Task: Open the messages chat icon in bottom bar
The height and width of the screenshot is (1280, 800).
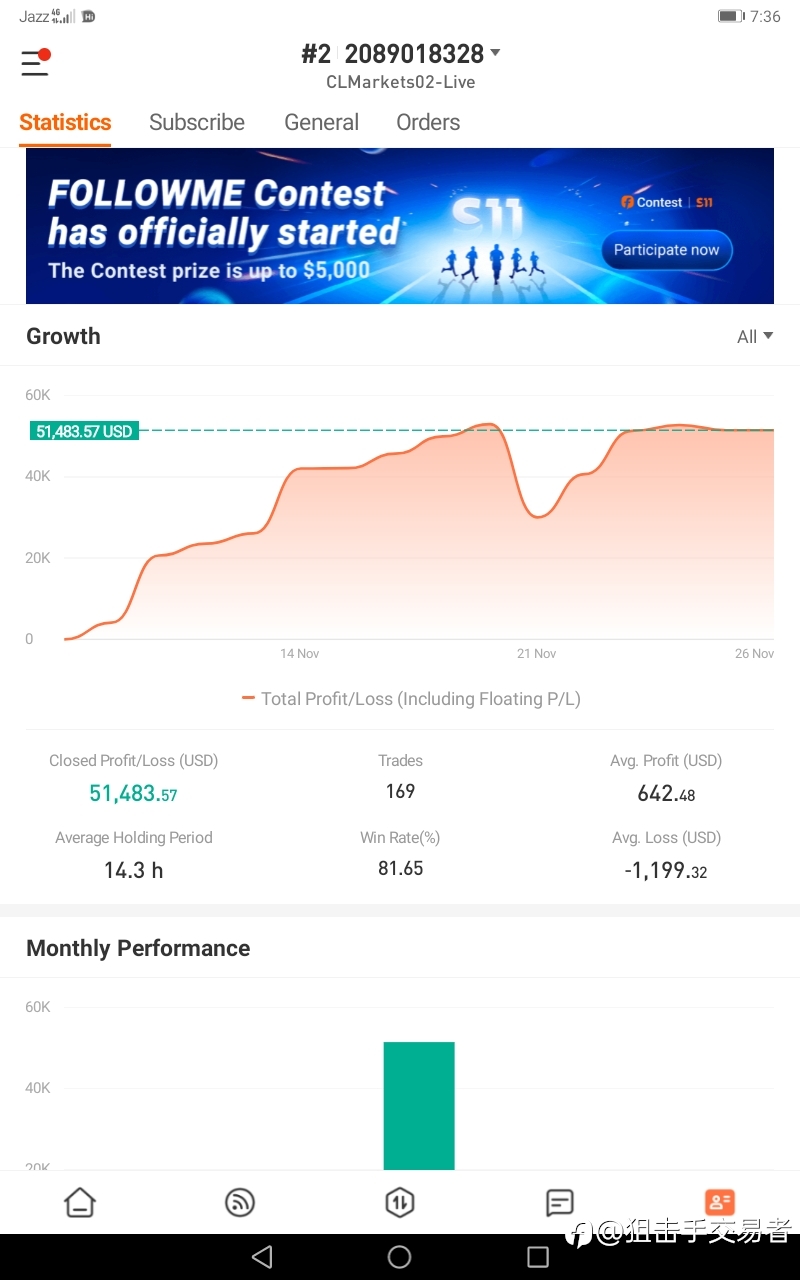Action: [x=560, y=1202]
